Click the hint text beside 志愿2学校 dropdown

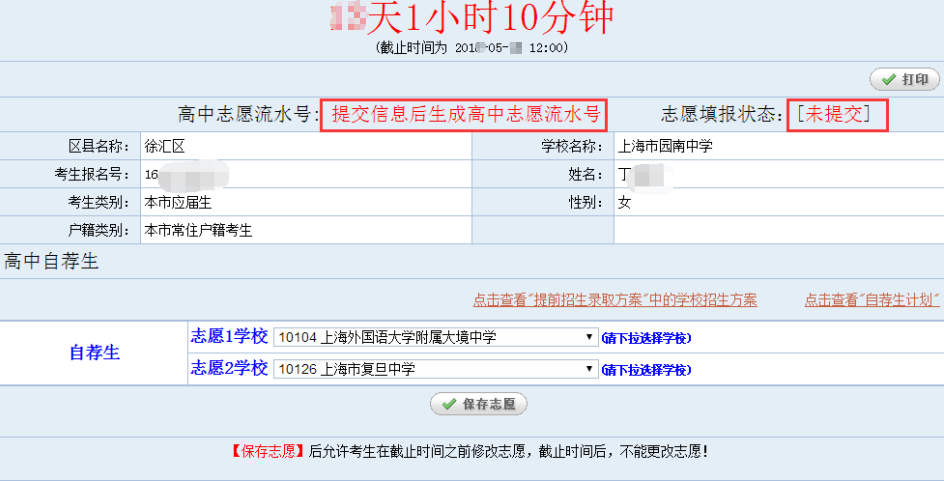click(x=646, y=370)
